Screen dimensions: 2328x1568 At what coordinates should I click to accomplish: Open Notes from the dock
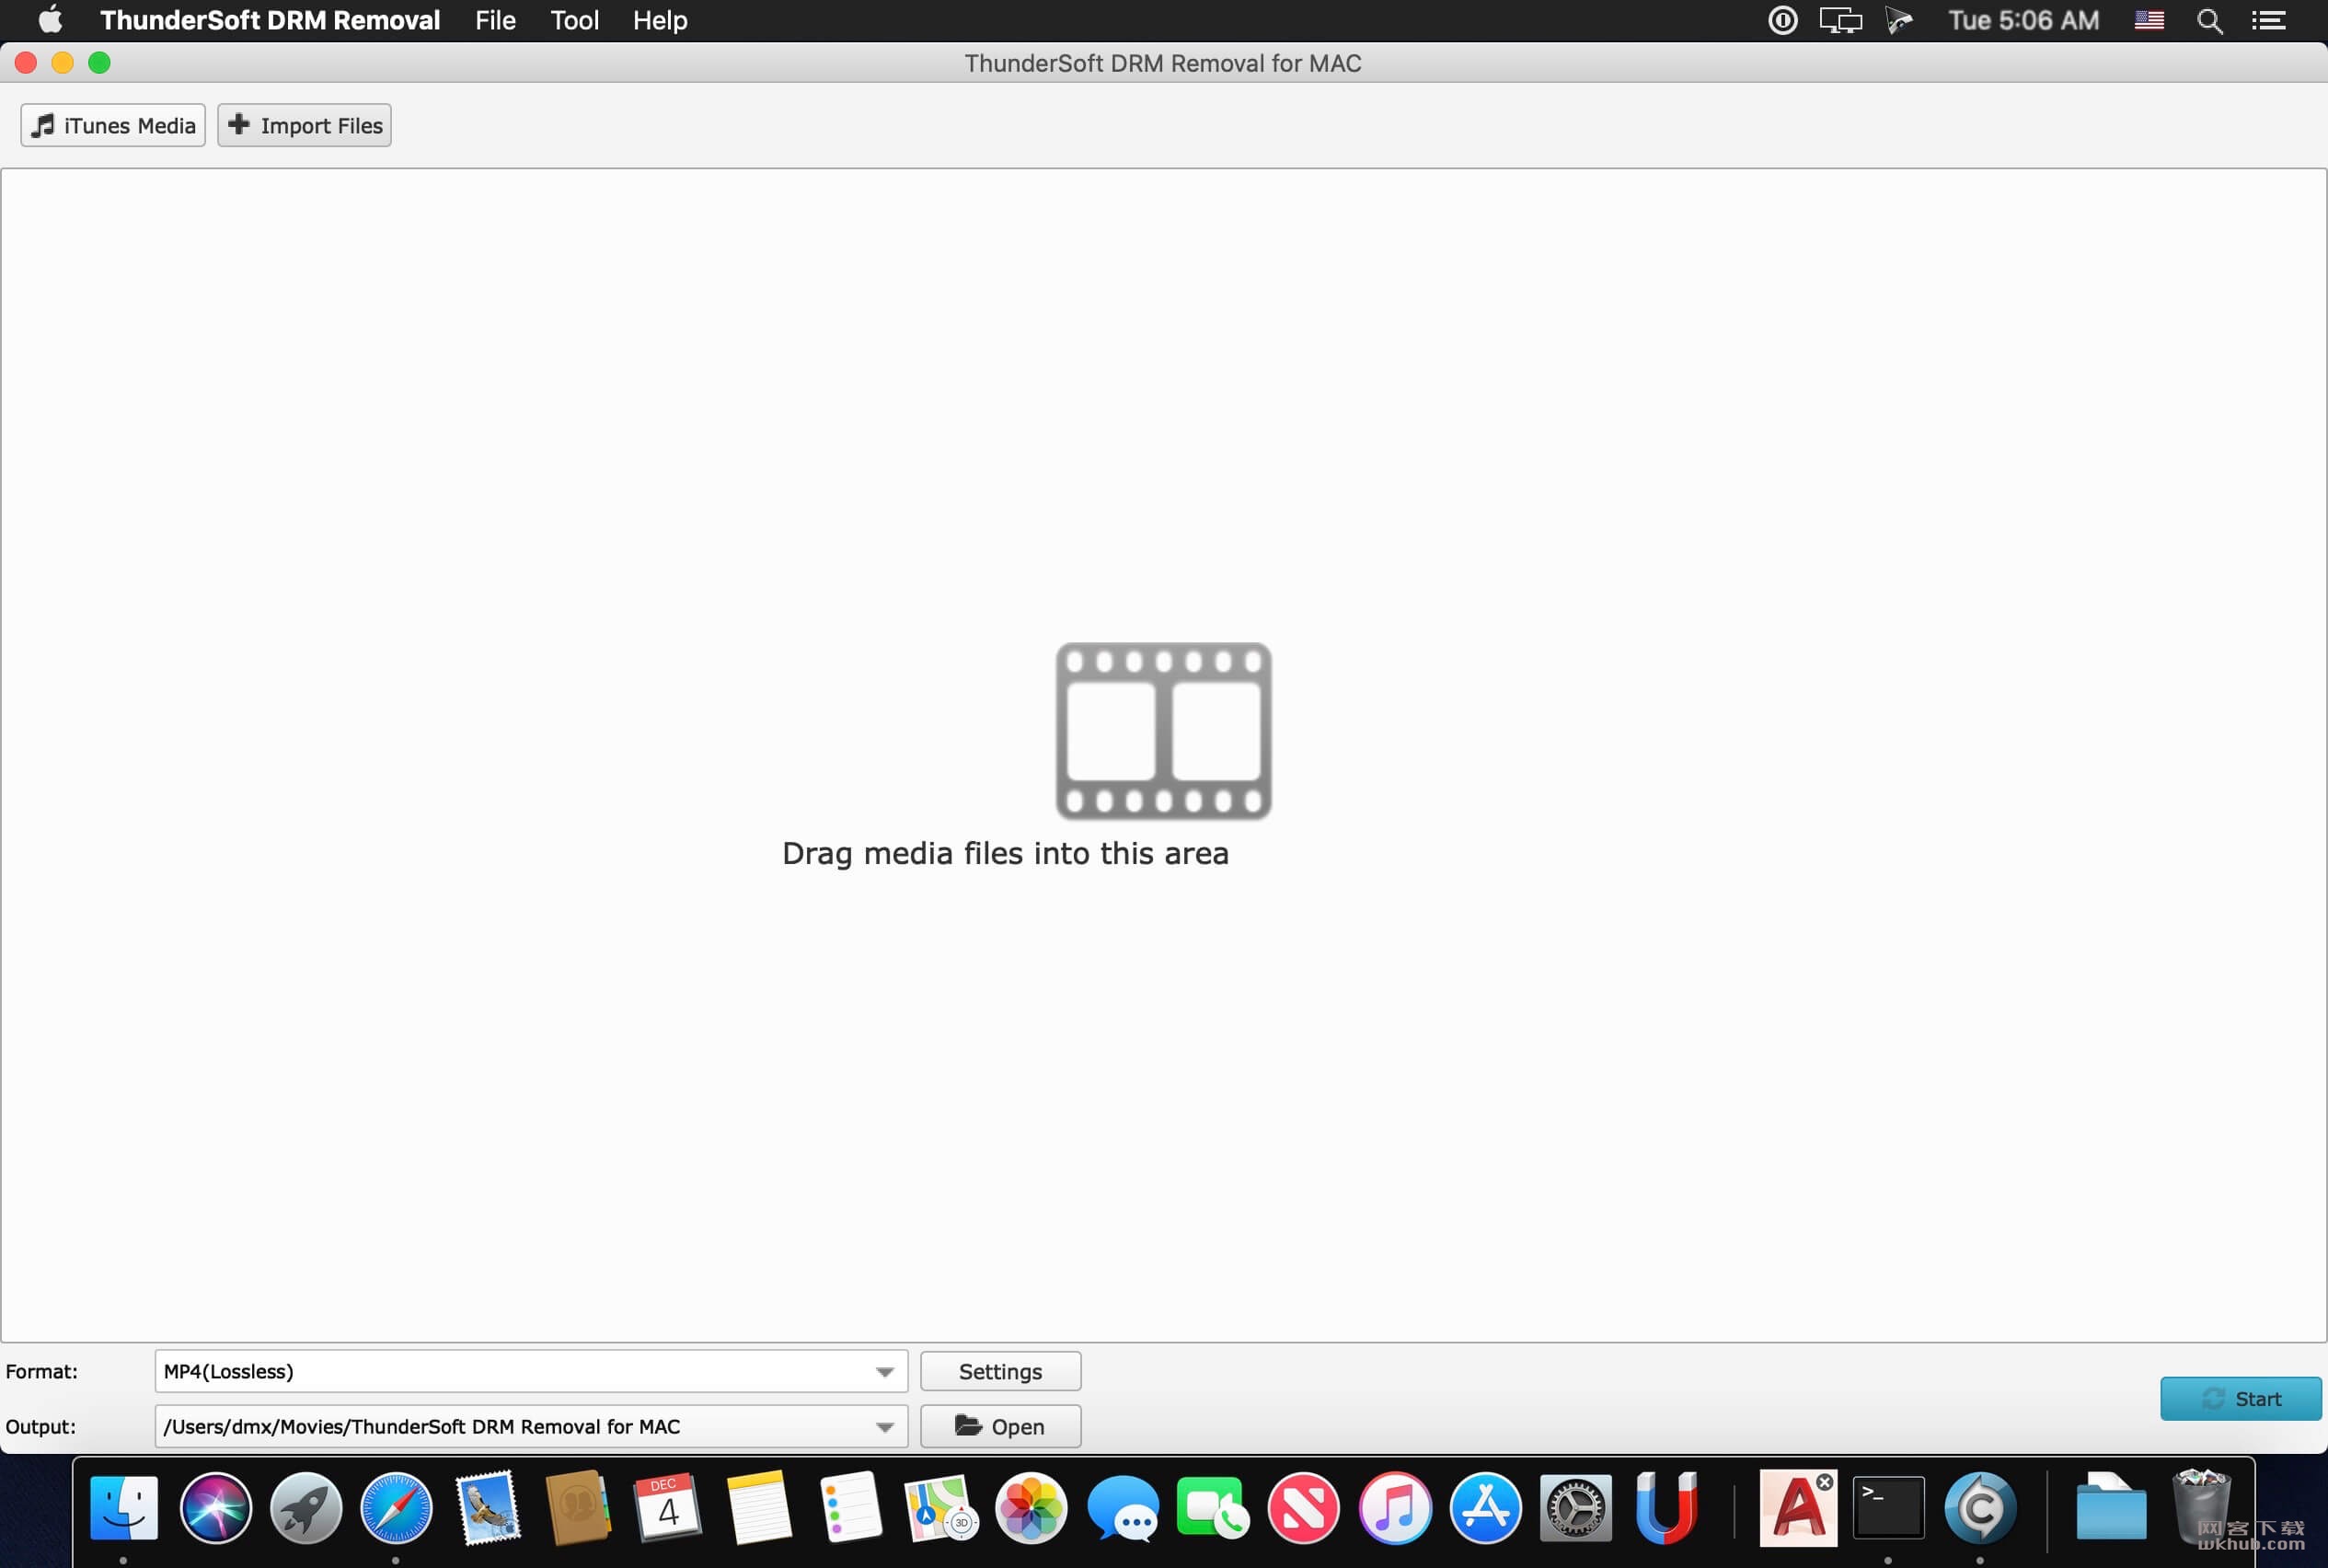coord(759,1507)
